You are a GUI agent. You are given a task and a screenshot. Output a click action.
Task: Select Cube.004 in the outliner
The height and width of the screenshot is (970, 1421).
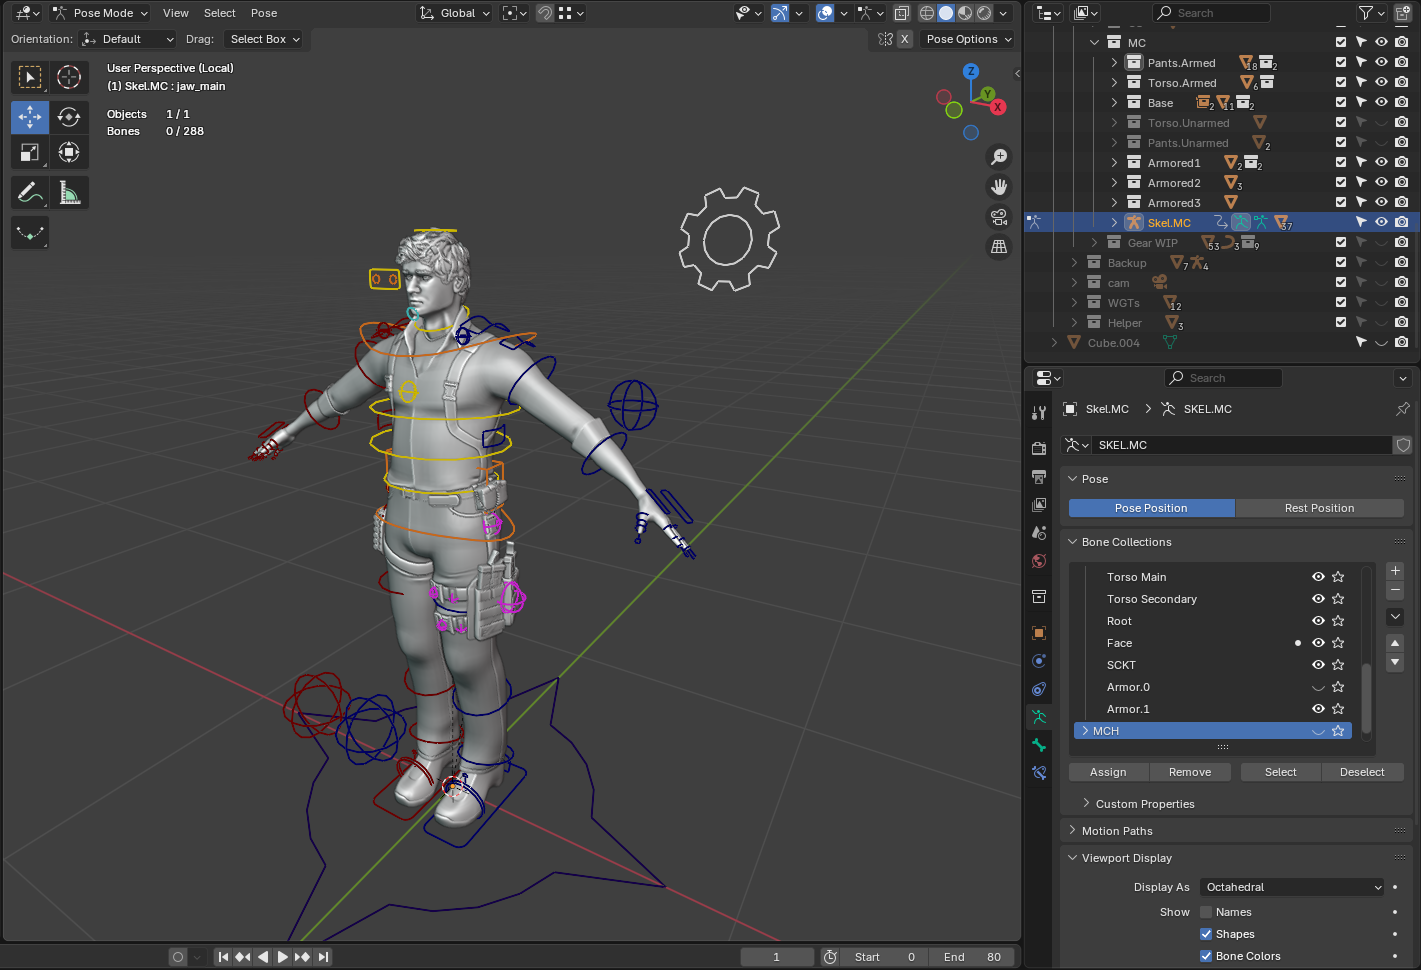[x=1114, y=343]
